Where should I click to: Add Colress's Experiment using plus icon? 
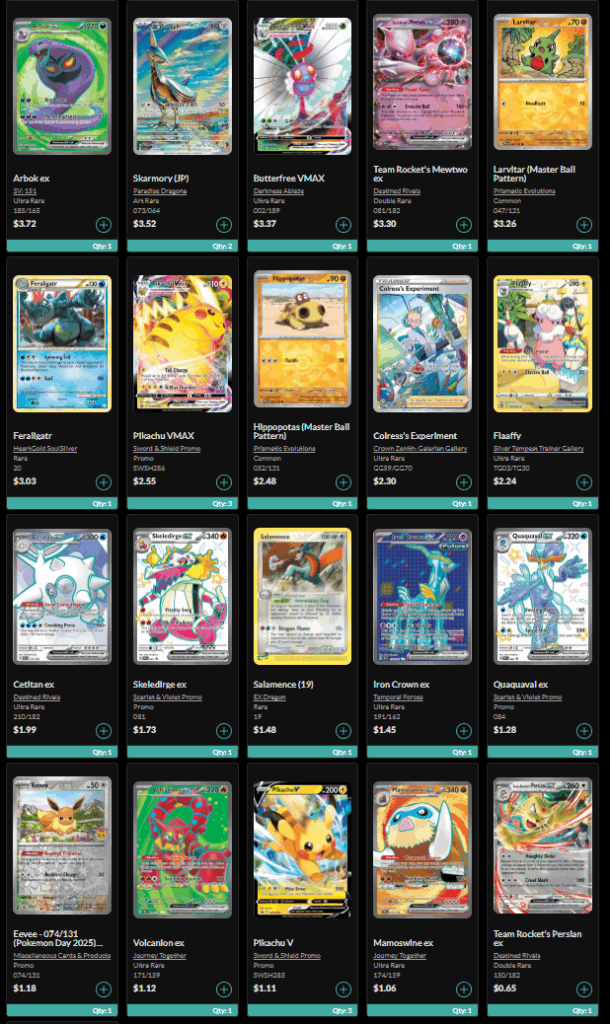click(x=464, y=482)
